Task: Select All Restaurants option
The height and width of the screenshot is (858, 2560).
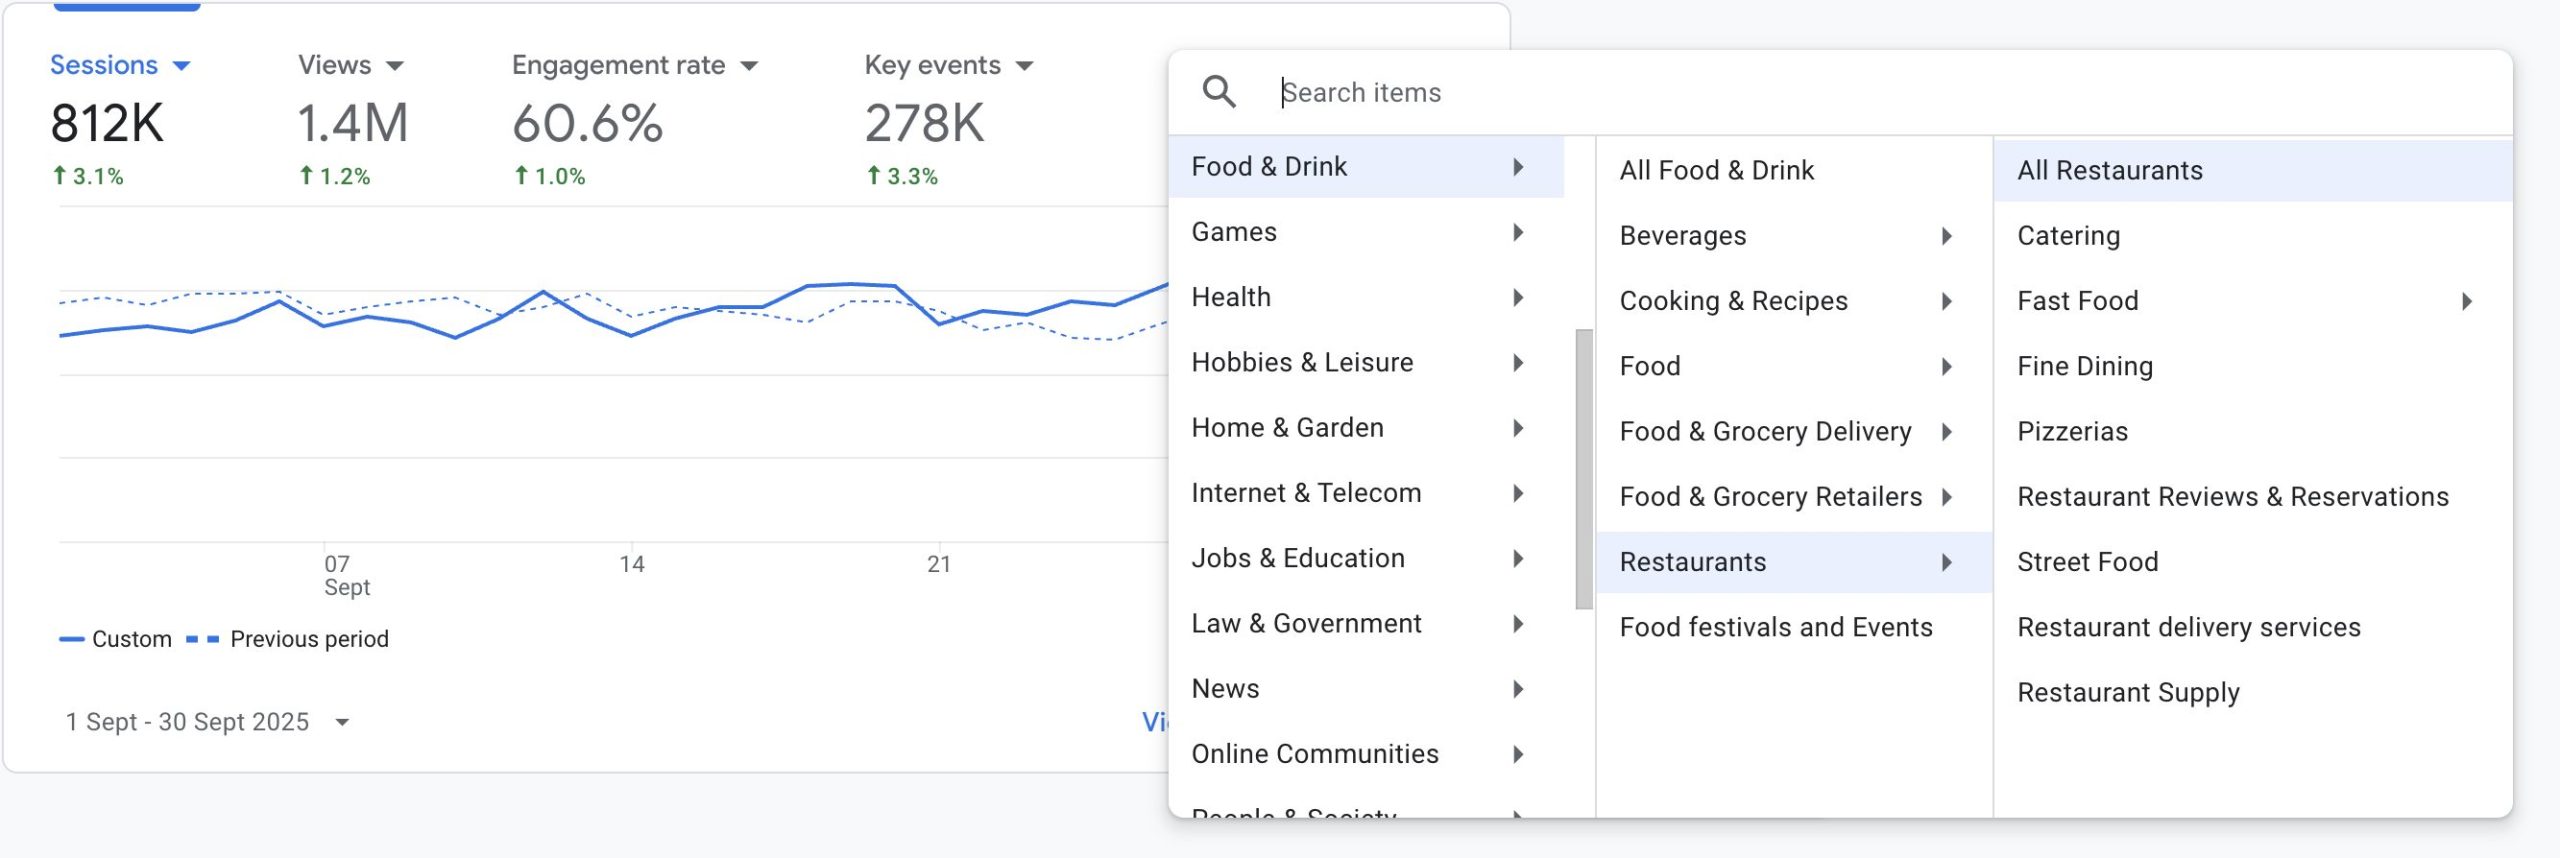Action: [x=2109, y=170]
